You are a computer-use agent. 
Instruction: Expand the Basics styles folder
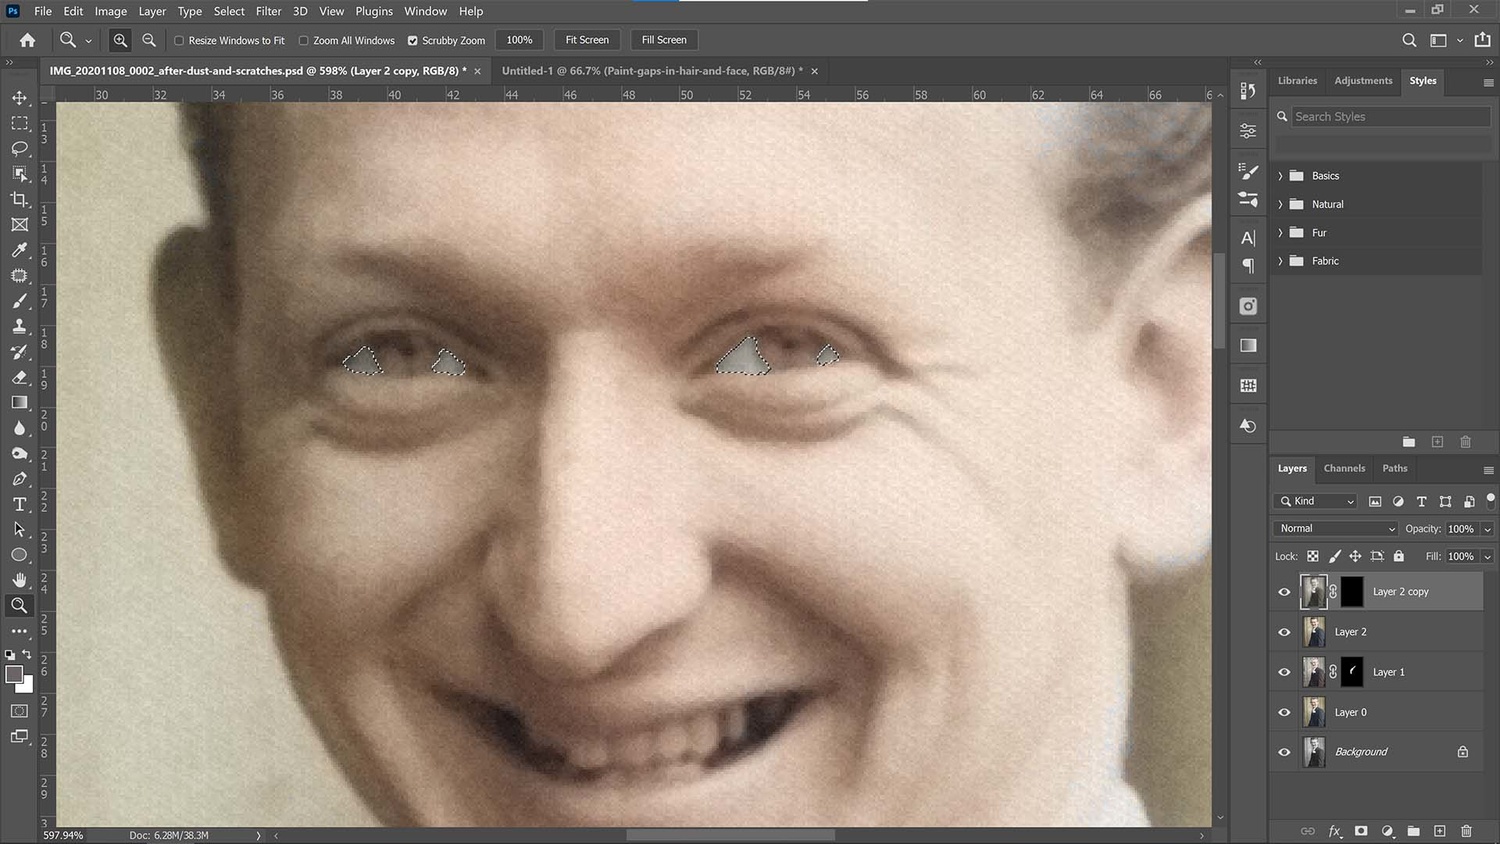(1281, 175)
